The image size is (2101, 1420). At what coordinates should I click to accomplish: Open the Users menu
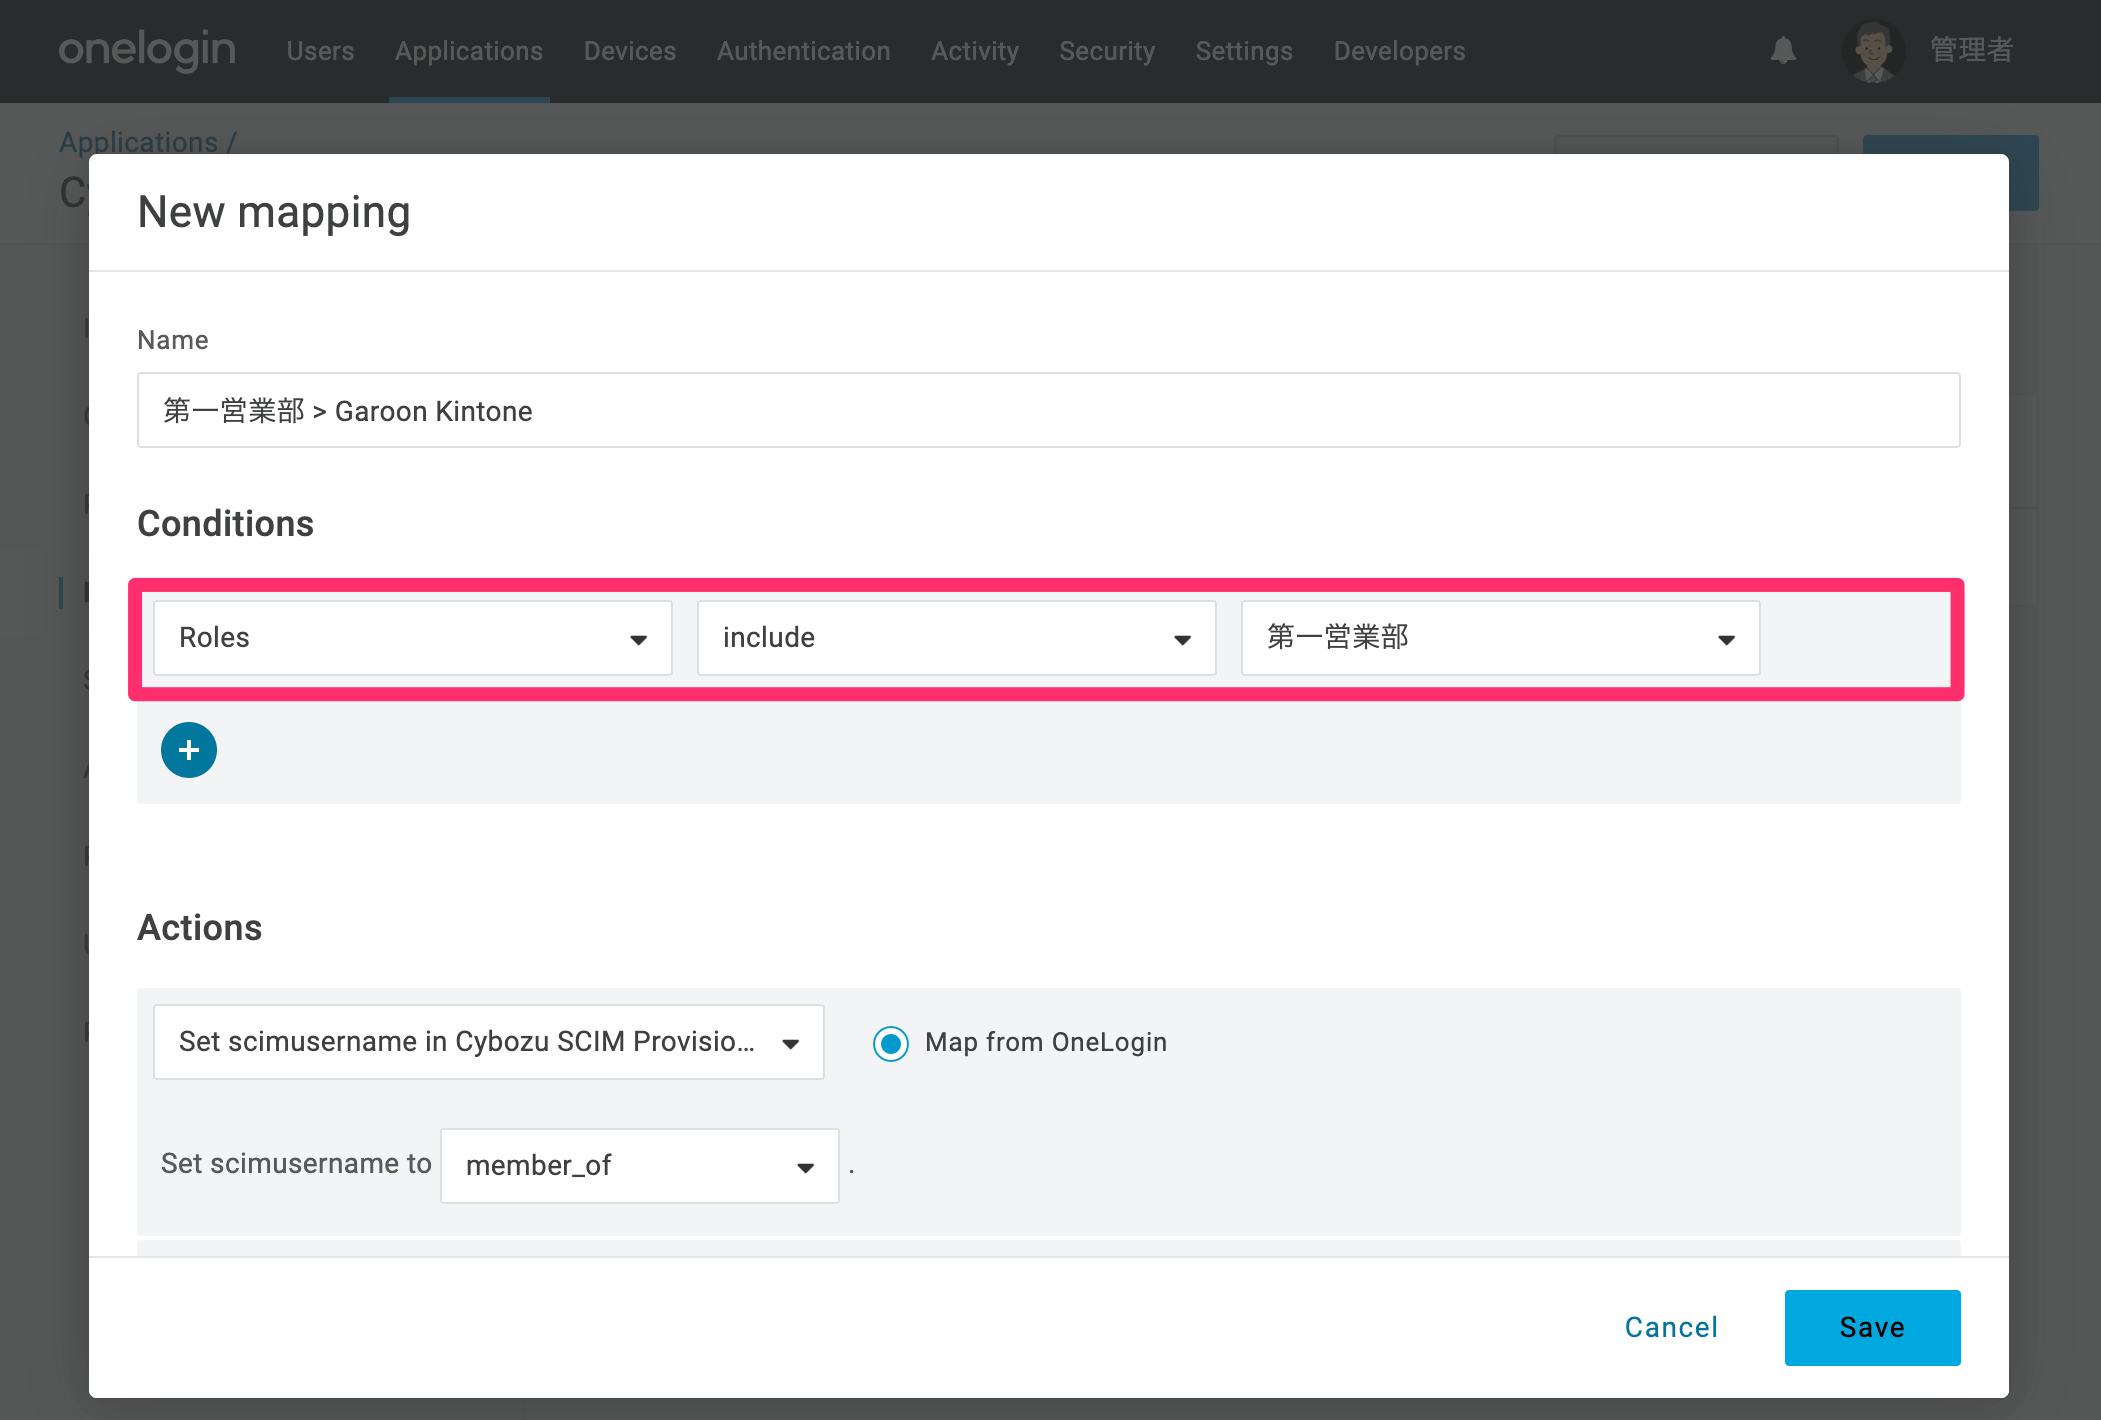(320, 51)
